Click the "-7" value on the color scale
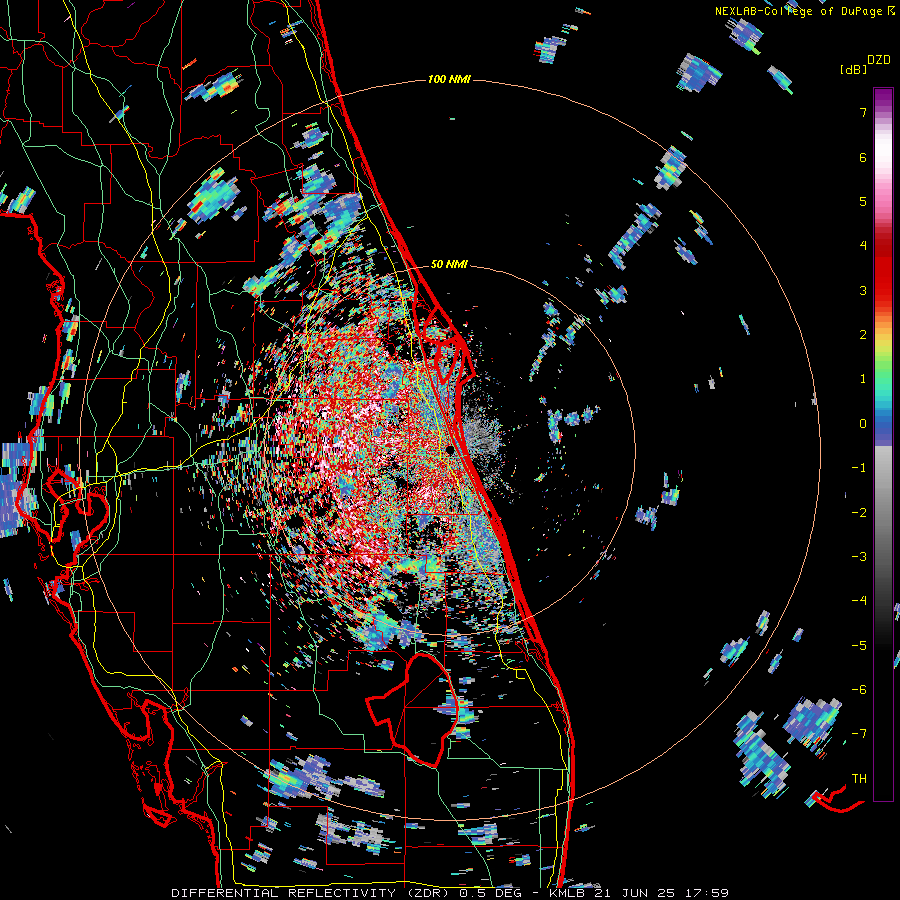 click(x=859, y=734)
